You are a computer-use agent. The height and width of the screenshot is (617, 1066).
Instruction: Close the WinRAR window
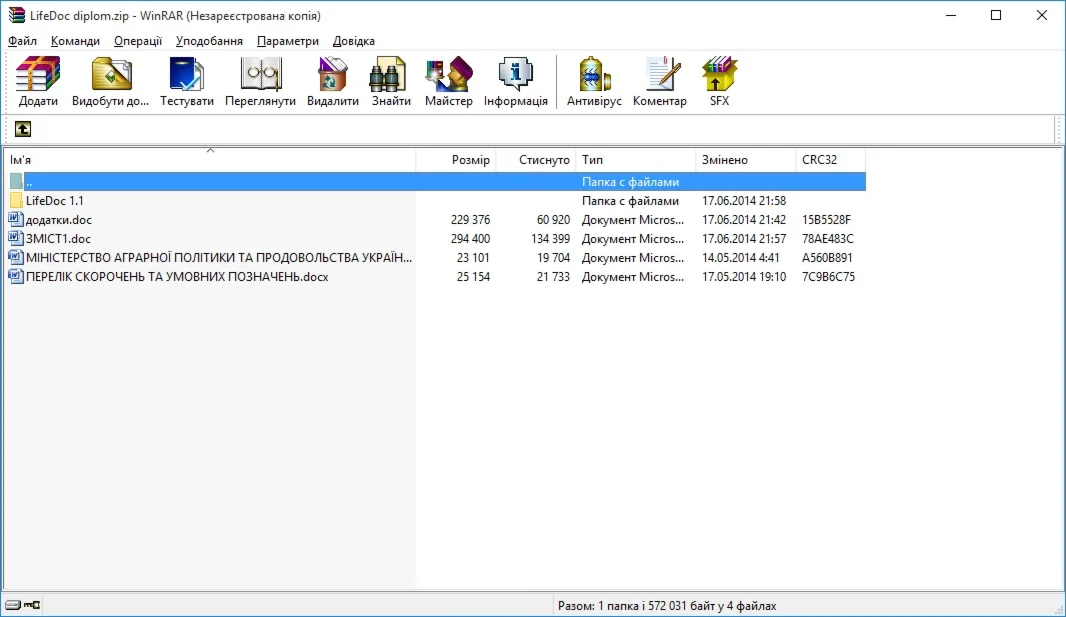[x=1042, y=15]
